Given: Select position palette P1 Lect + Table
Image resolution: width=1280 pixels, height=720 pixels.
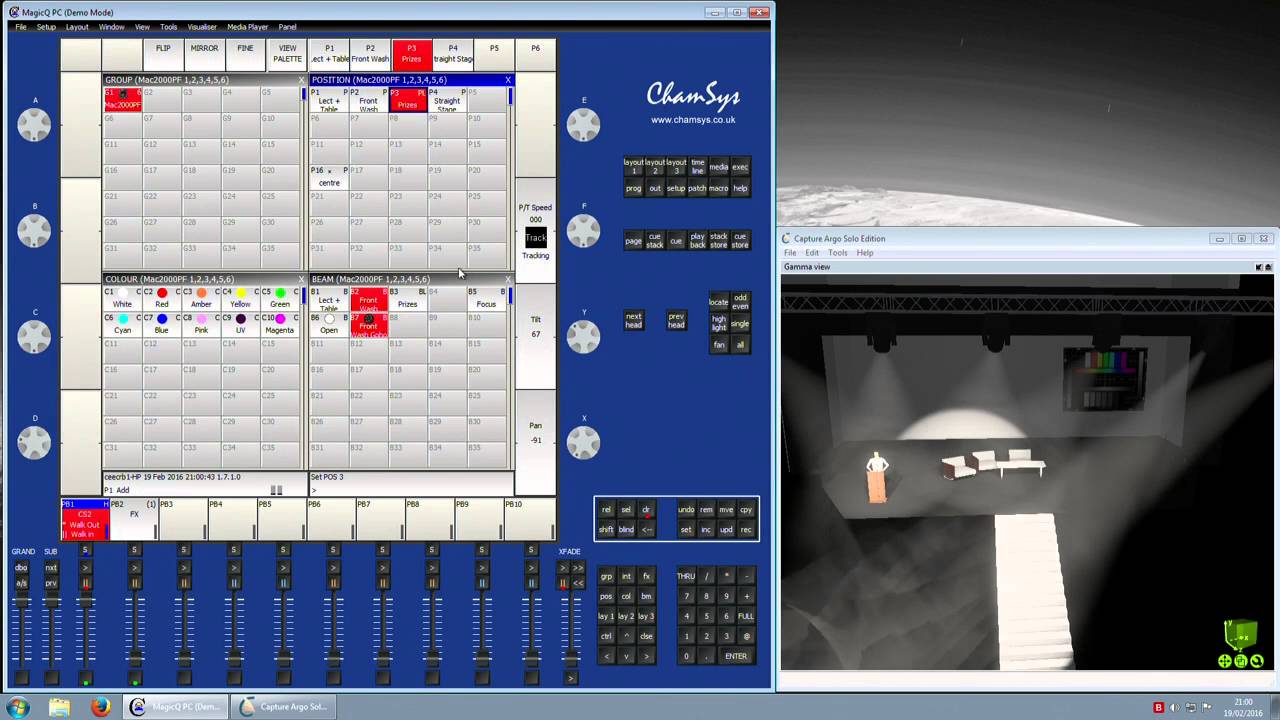Looking at the screenshot, I should pyautogui.click(x=329, y=100).
